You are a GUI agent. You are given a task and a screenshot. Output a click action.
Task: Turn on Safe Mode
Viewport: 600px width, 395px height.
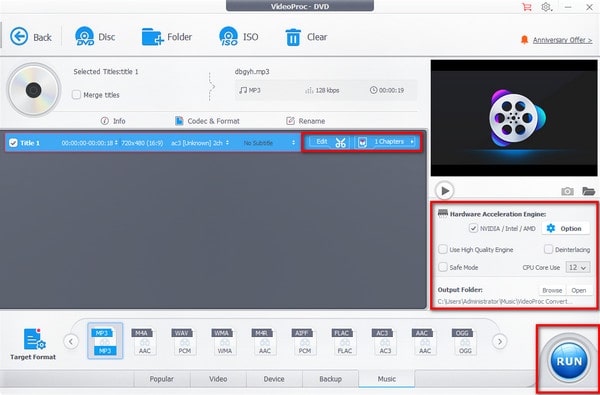tap(443, 267)
